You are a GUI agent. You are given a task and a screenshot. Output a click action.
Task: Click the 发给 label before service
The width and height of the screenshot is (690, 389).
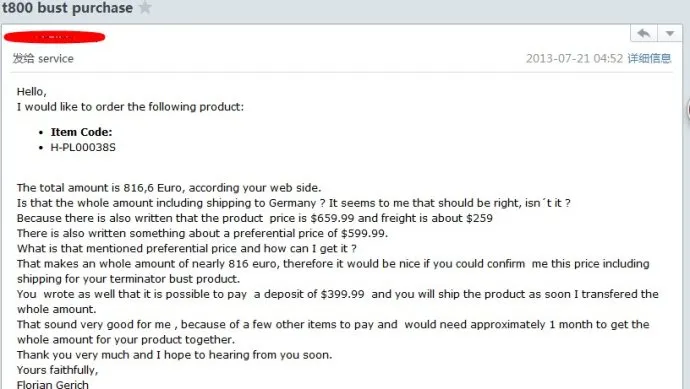23,59
